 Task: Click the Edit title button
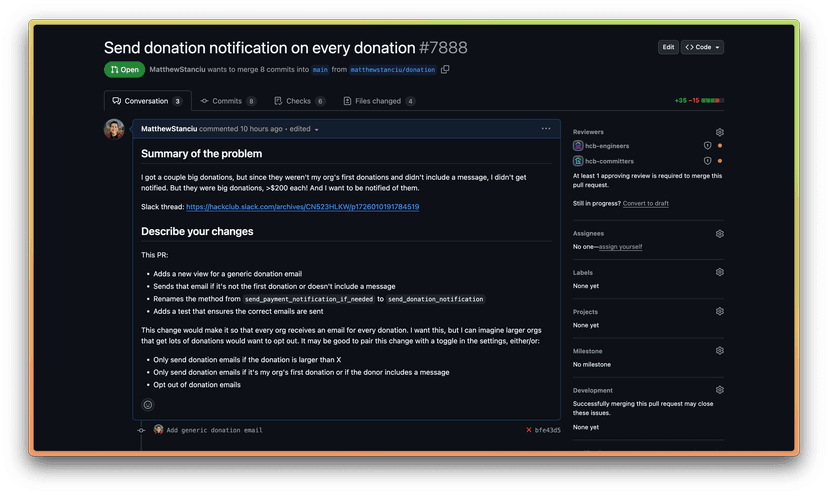pyautogui.click(x=668, y=47)
